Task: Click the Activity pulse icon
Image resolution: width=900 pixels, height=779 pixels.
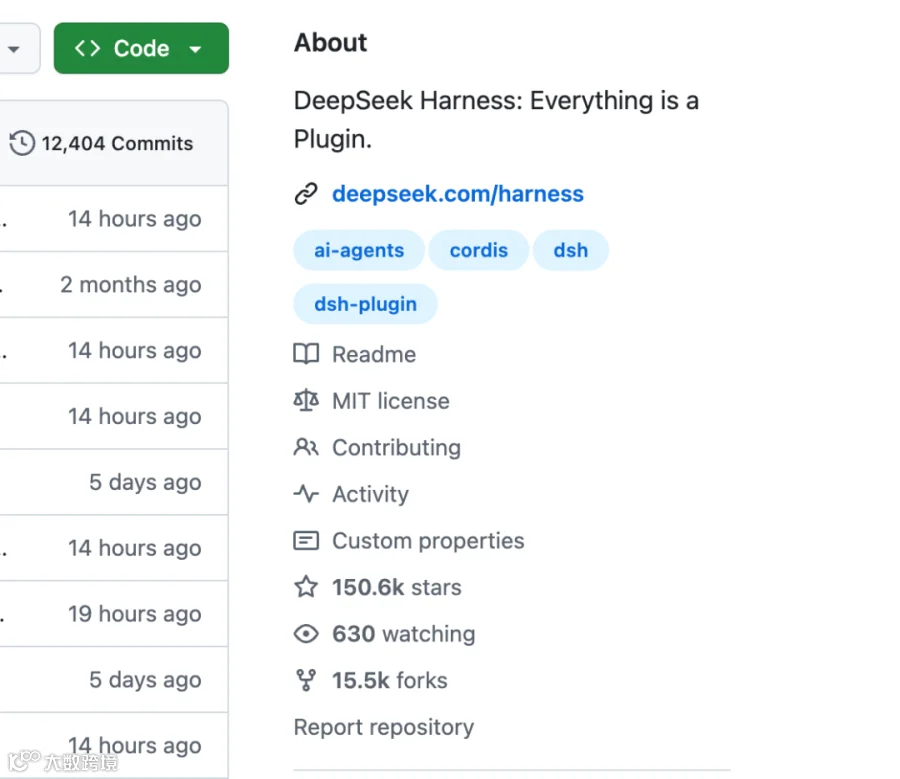Action: coord(306,494)
